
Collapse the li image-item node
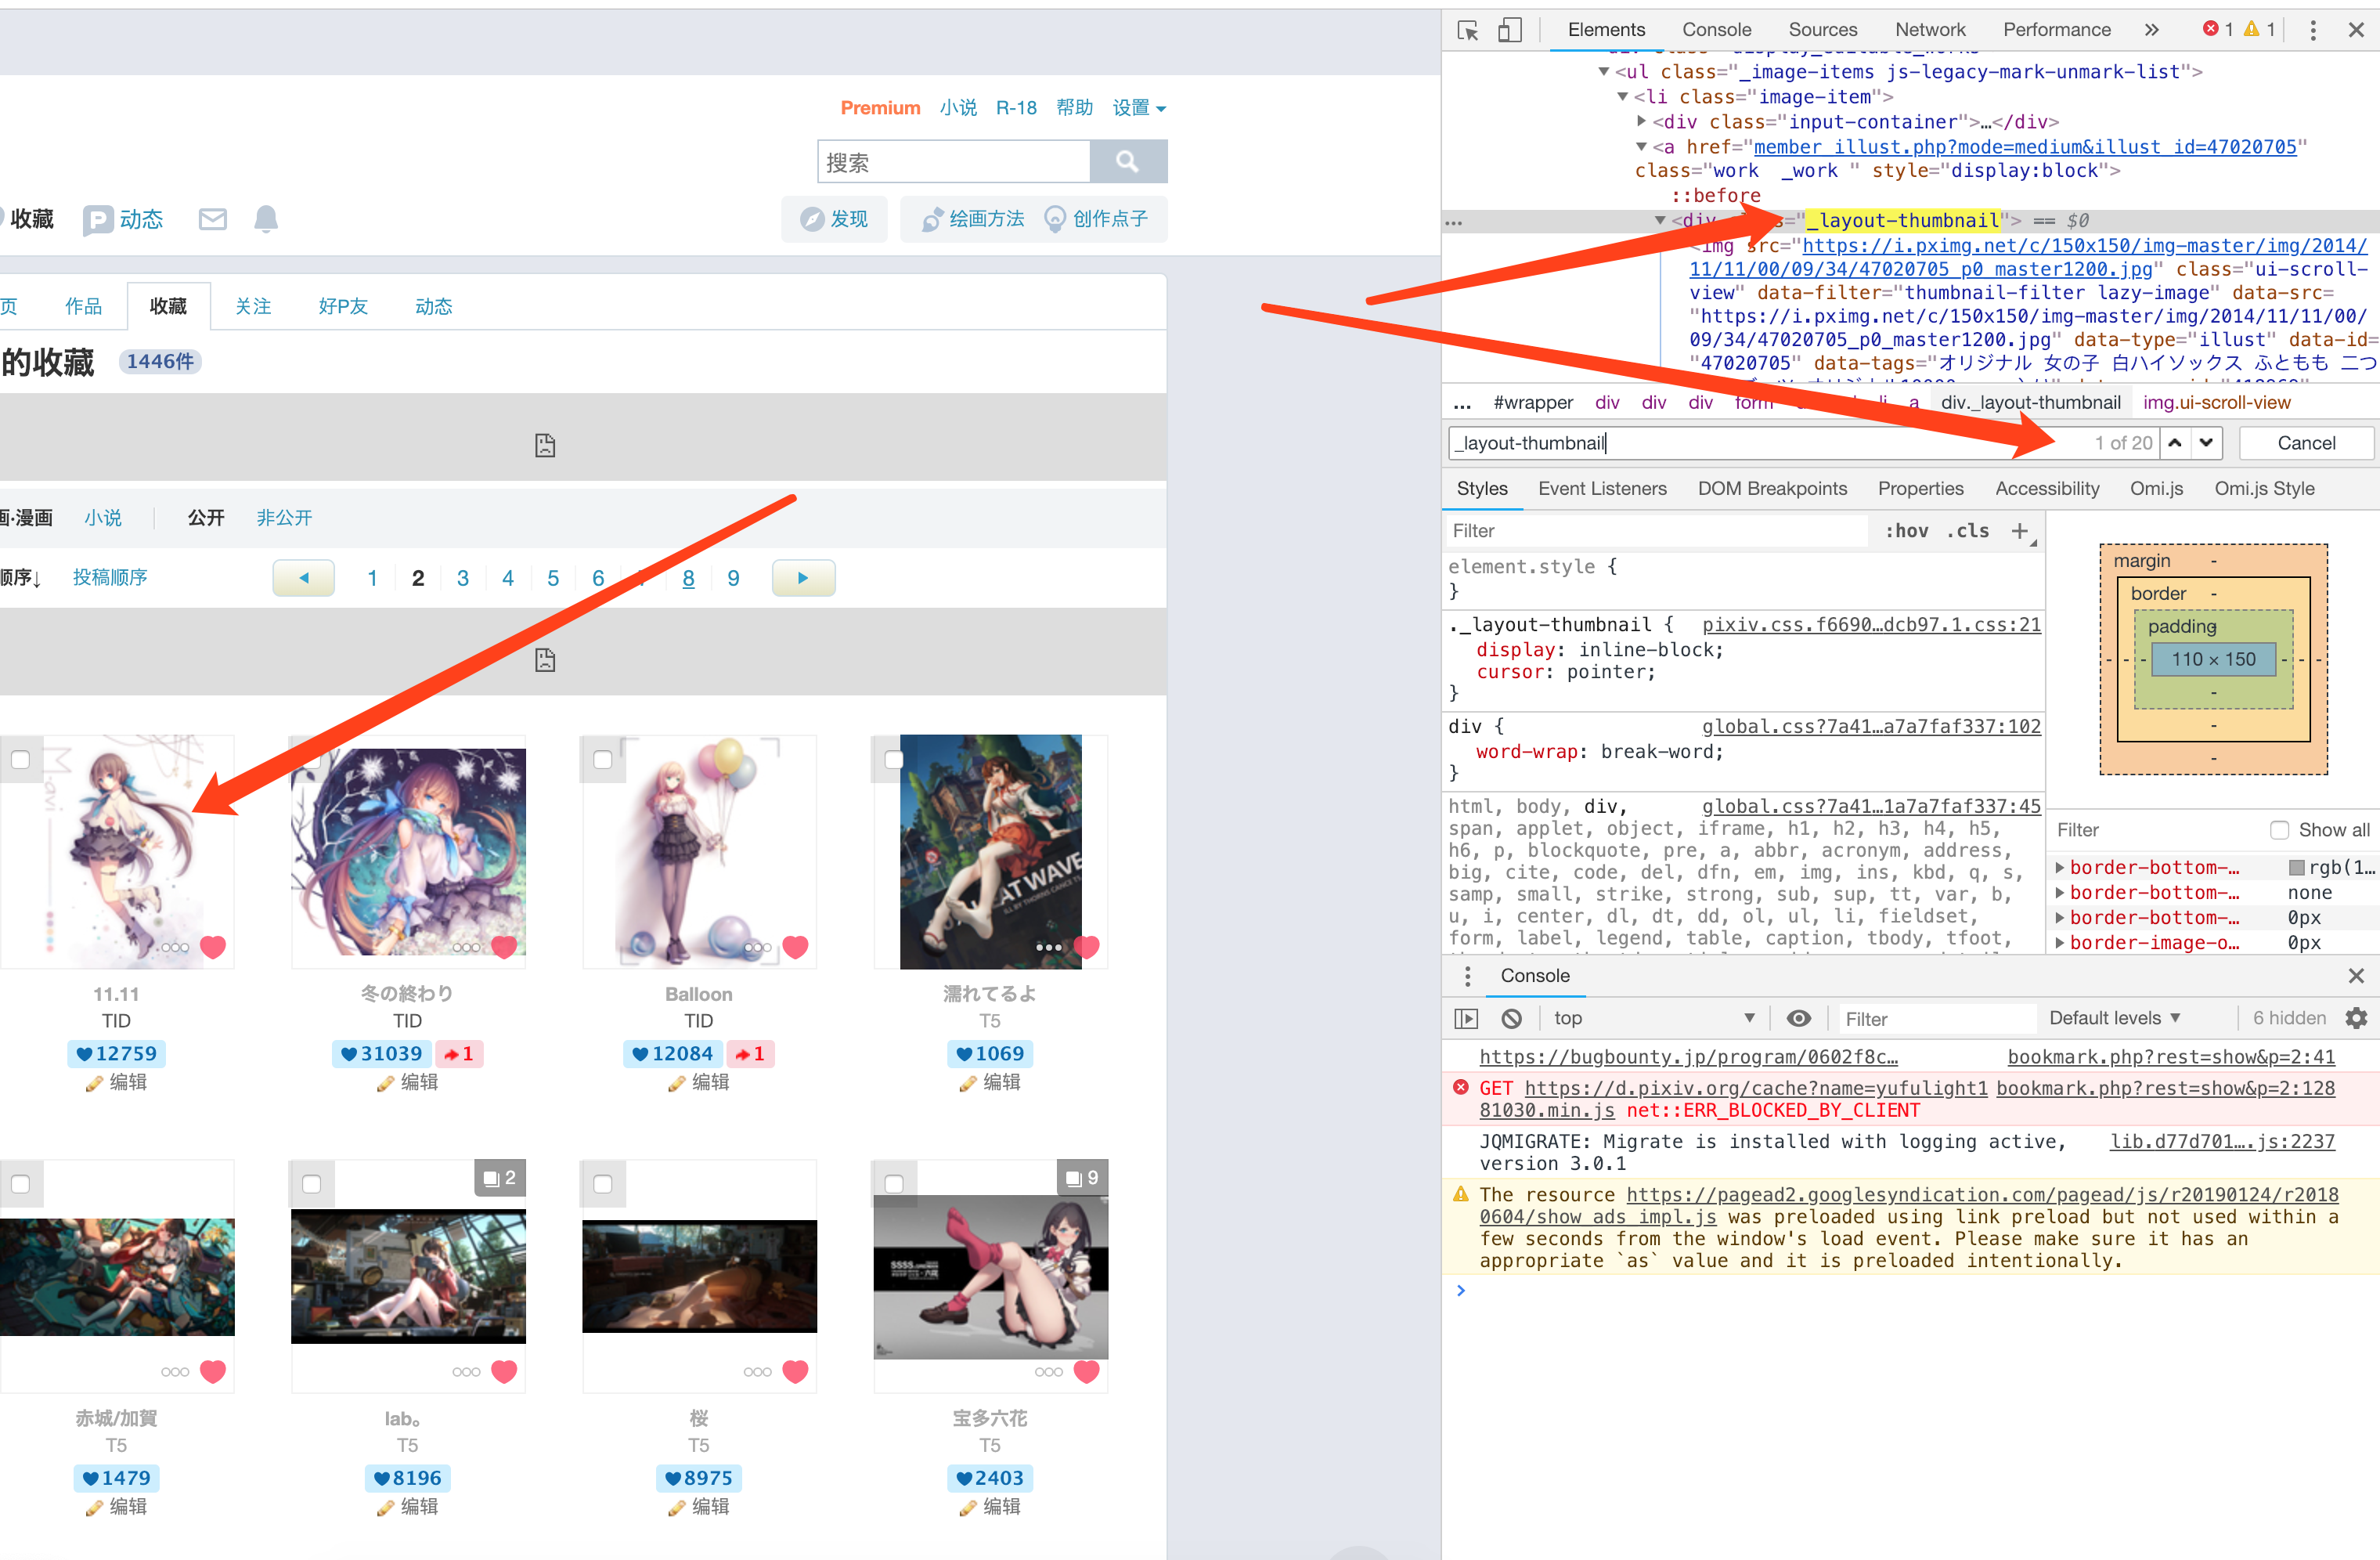pos(1622,96)
